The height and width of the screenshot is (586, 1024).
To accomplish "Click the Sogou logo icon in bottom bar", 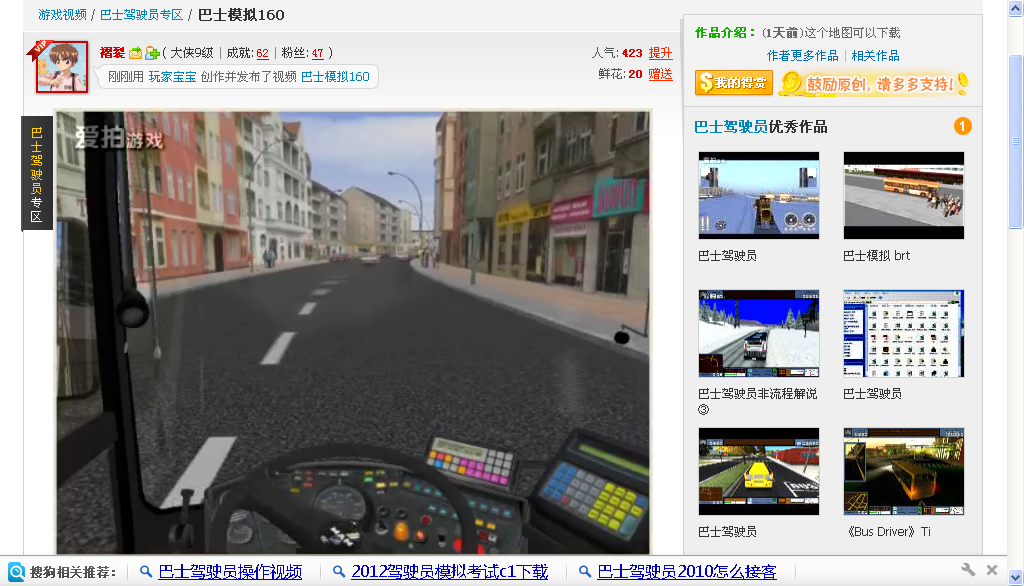I will pyautogui.click(x=16, y=572).
